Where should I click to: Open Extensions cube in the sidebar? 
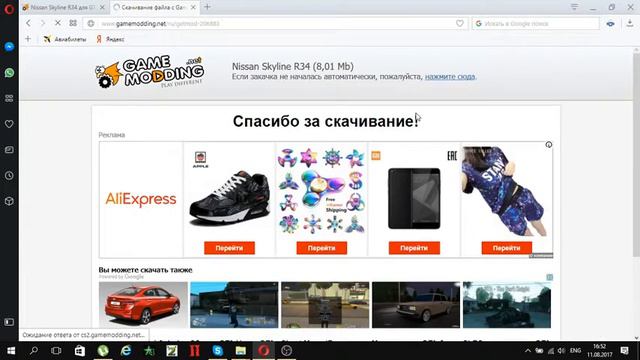9,201
